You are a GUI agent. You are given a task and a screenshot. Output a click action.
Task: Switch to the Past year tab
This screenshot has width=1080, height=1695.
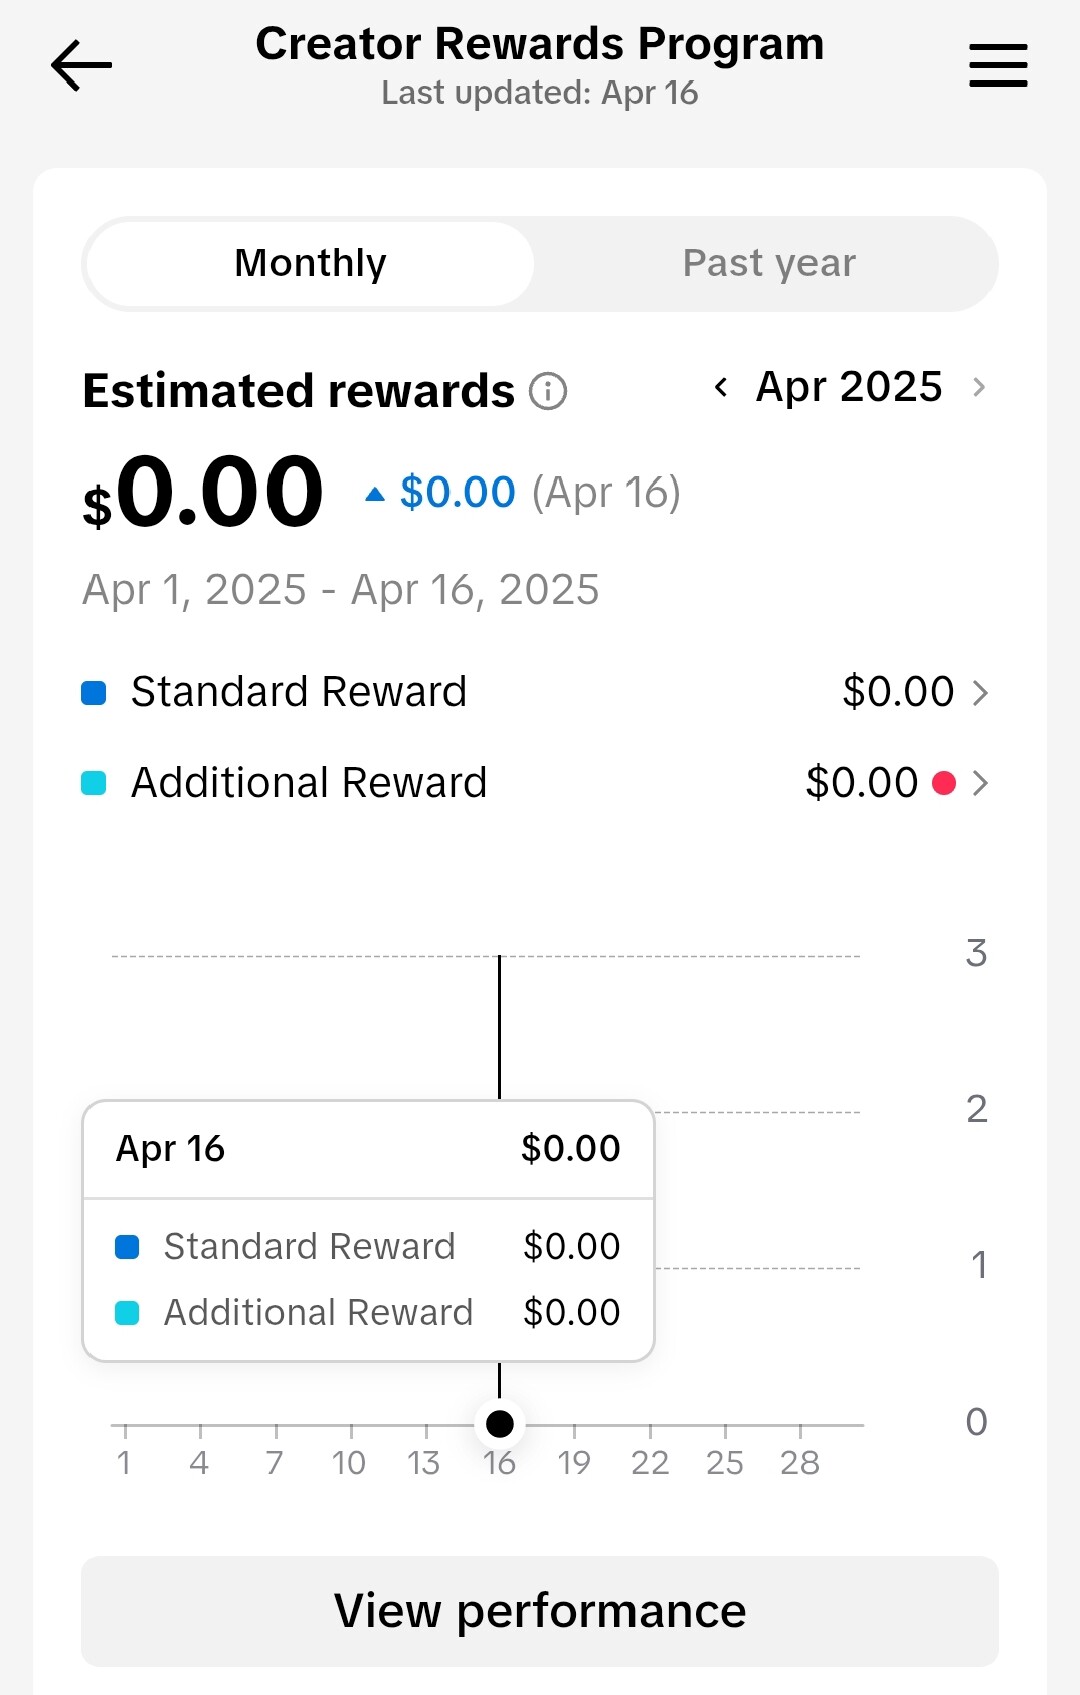coord(769,264)
